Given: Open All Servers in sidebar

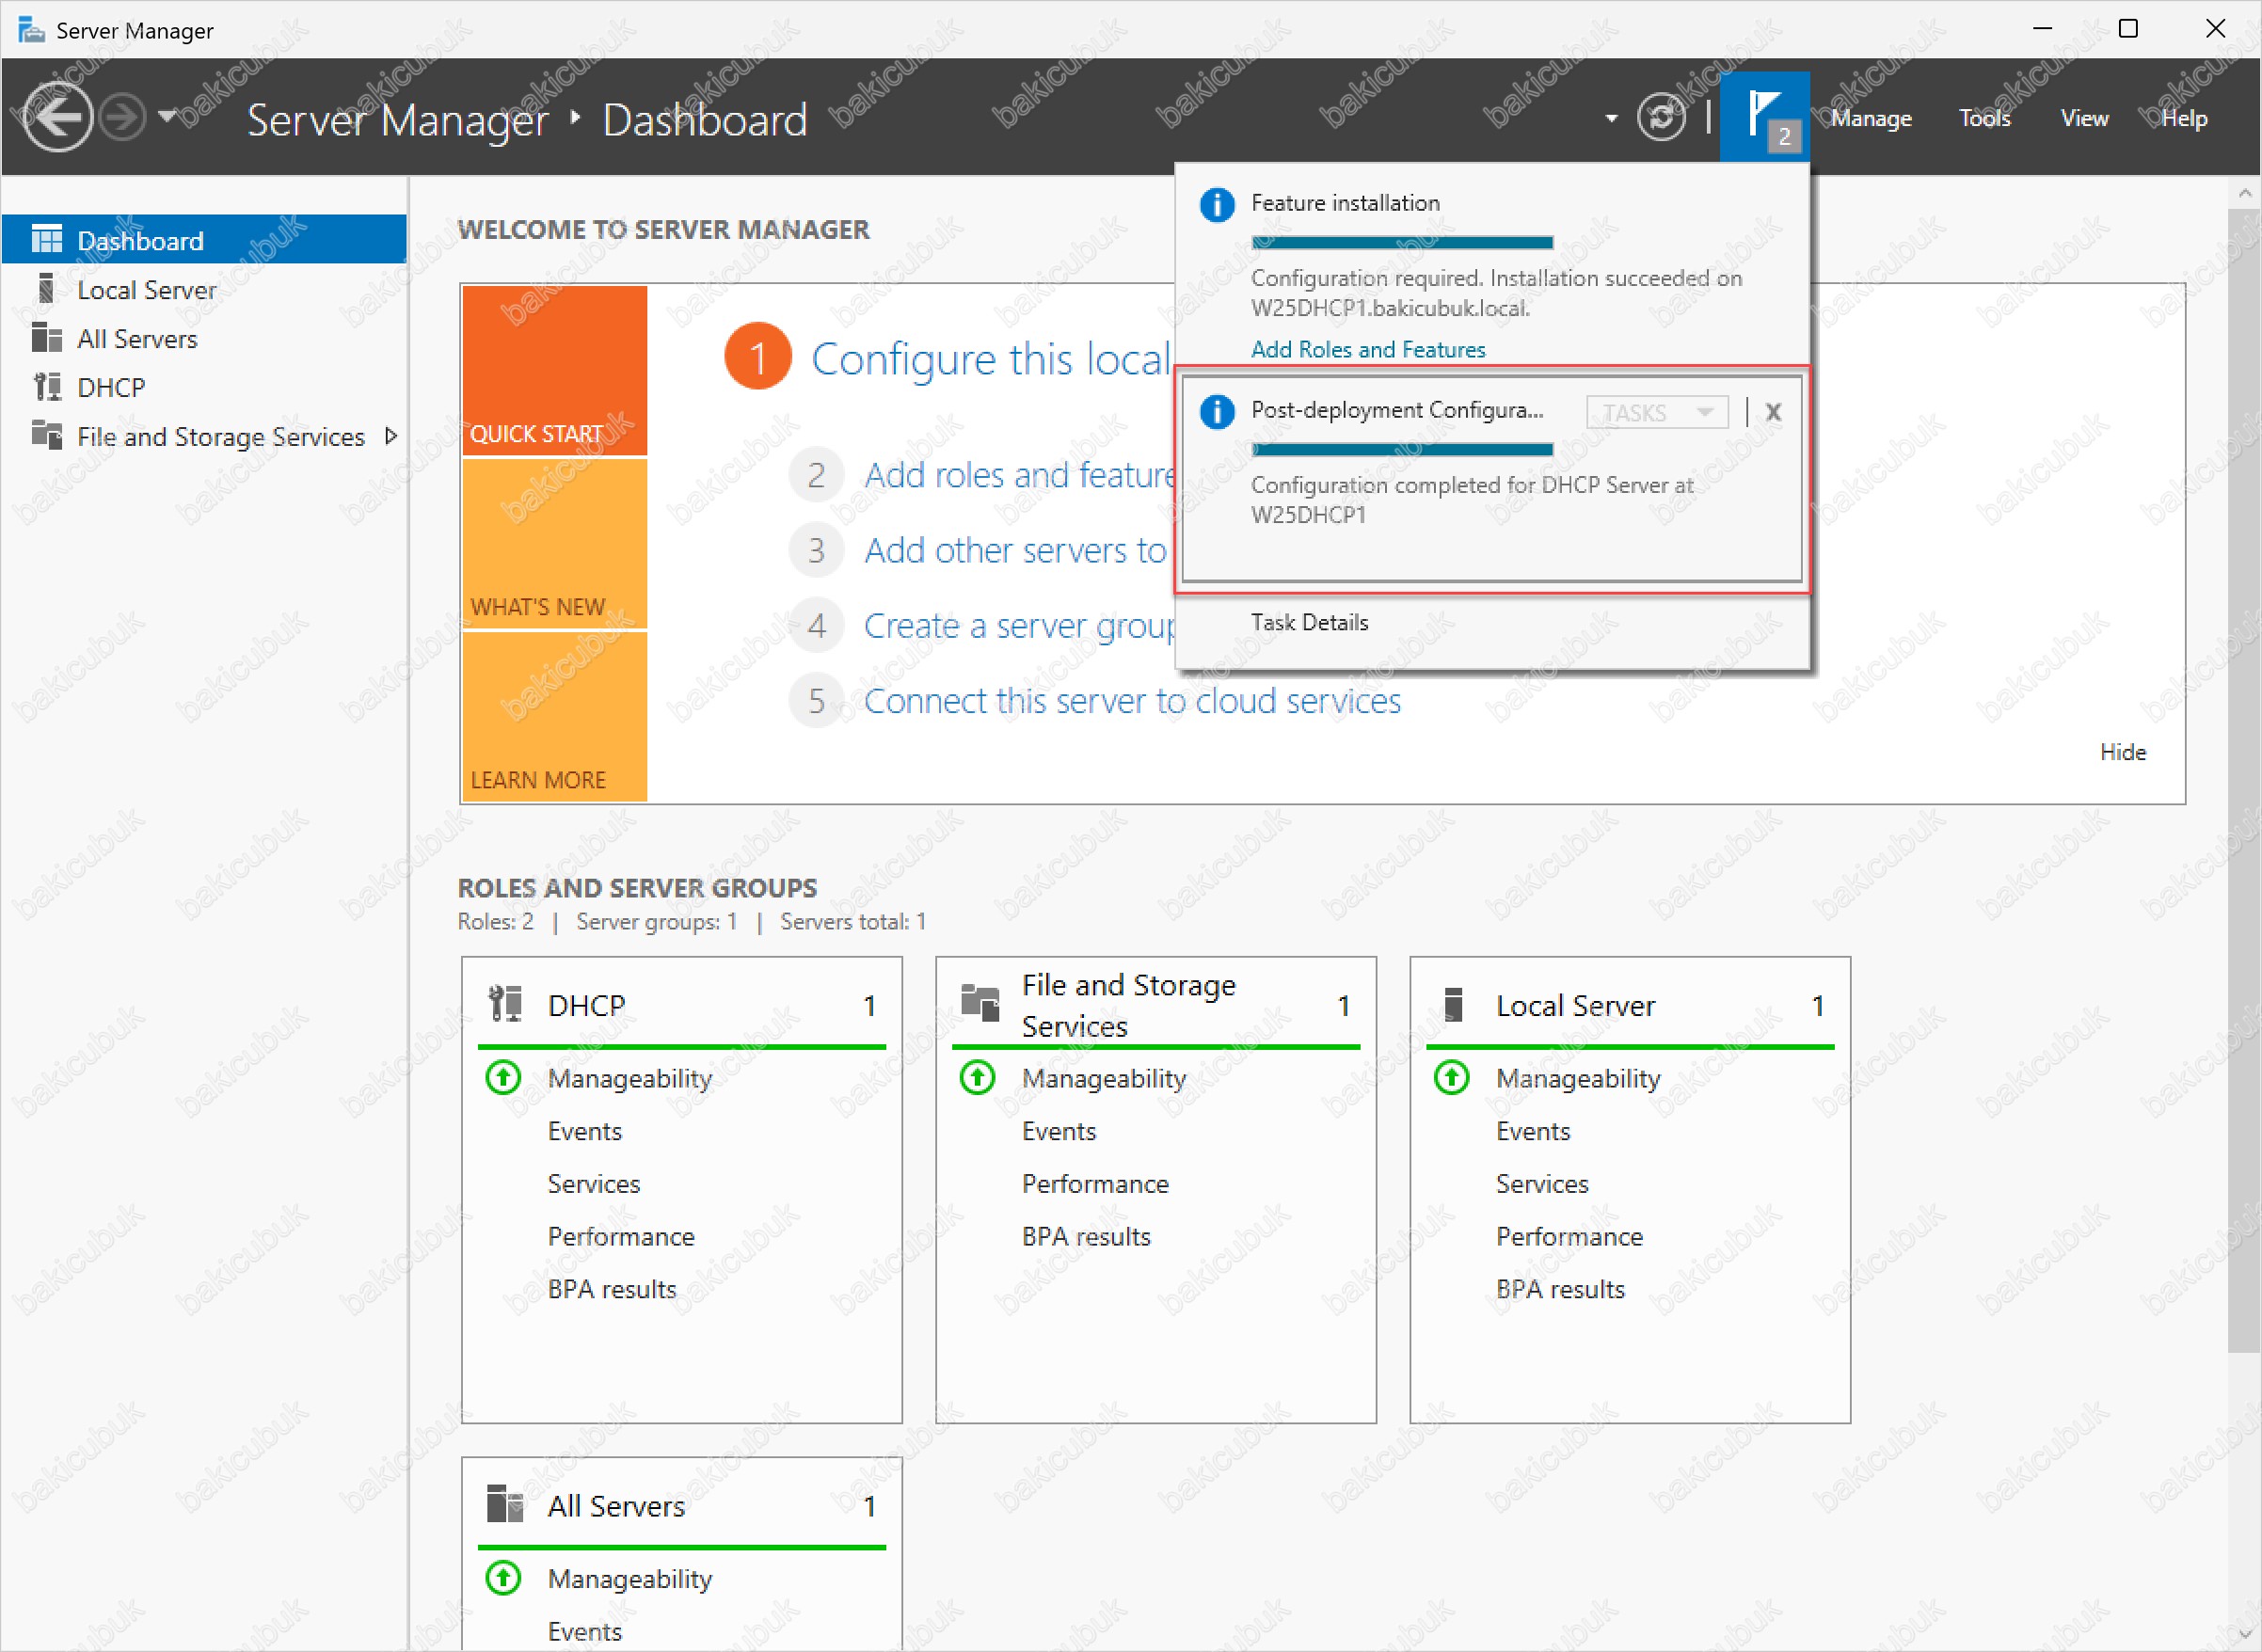Looking at the screenshot, I should pyautogui.click(x=137, y=339).
